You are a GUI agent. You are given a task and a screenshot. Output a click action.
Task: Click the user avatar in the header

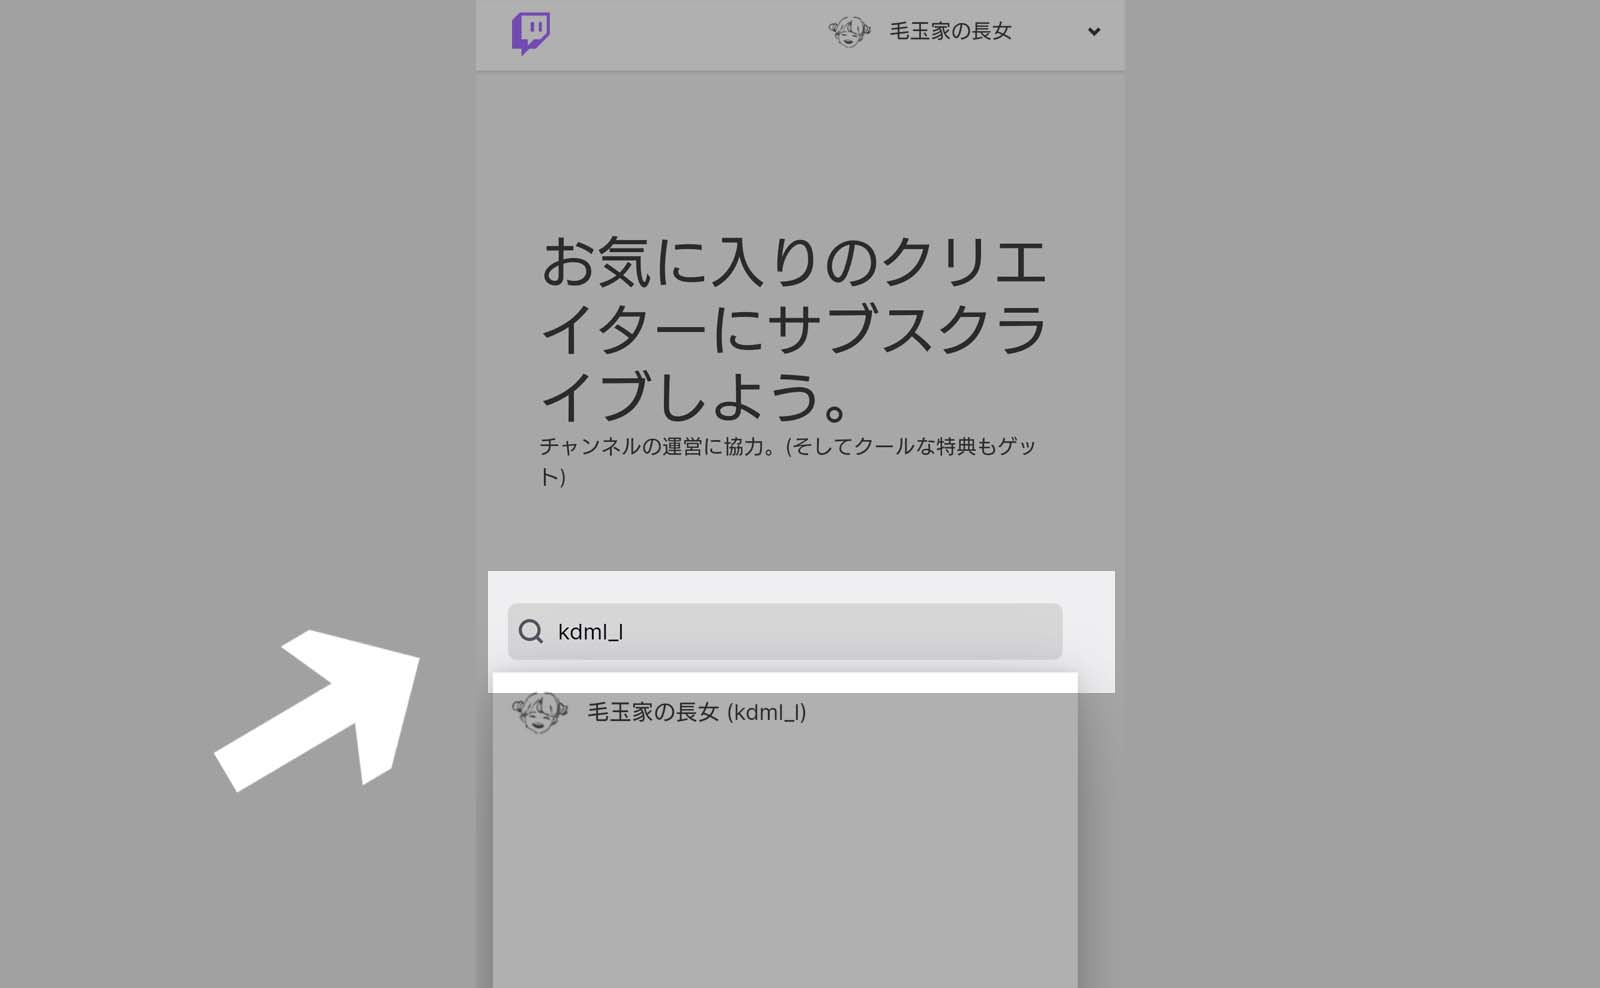point(849,32)
